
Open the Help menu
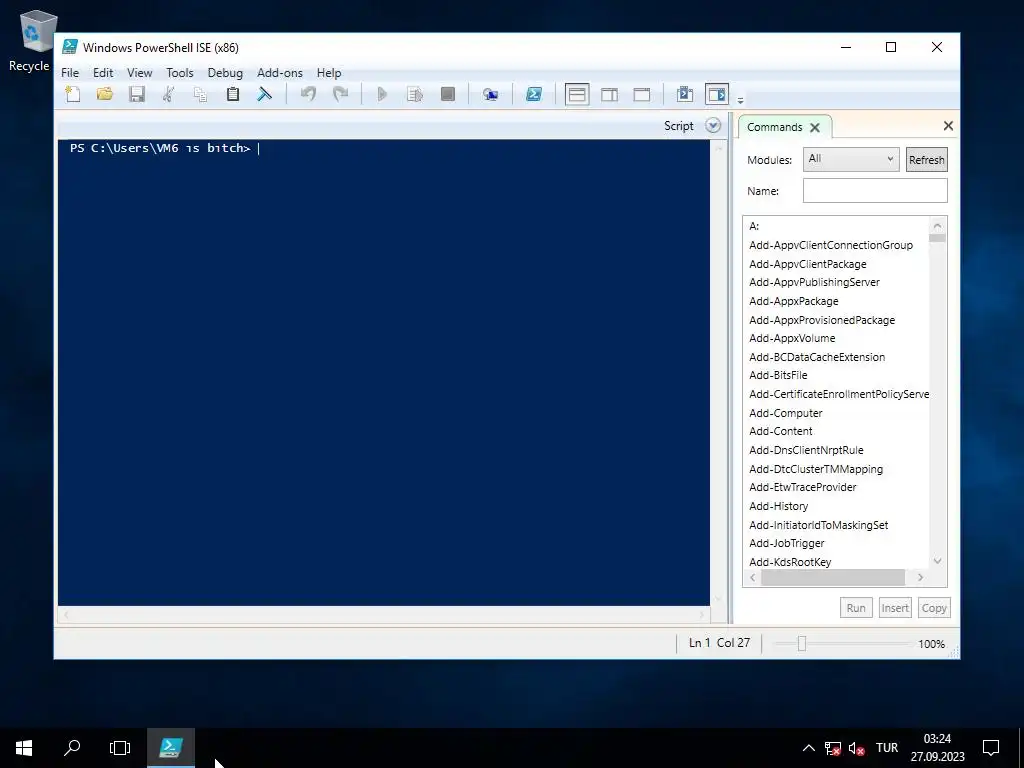pyautogui.click(x=328, y=72)
